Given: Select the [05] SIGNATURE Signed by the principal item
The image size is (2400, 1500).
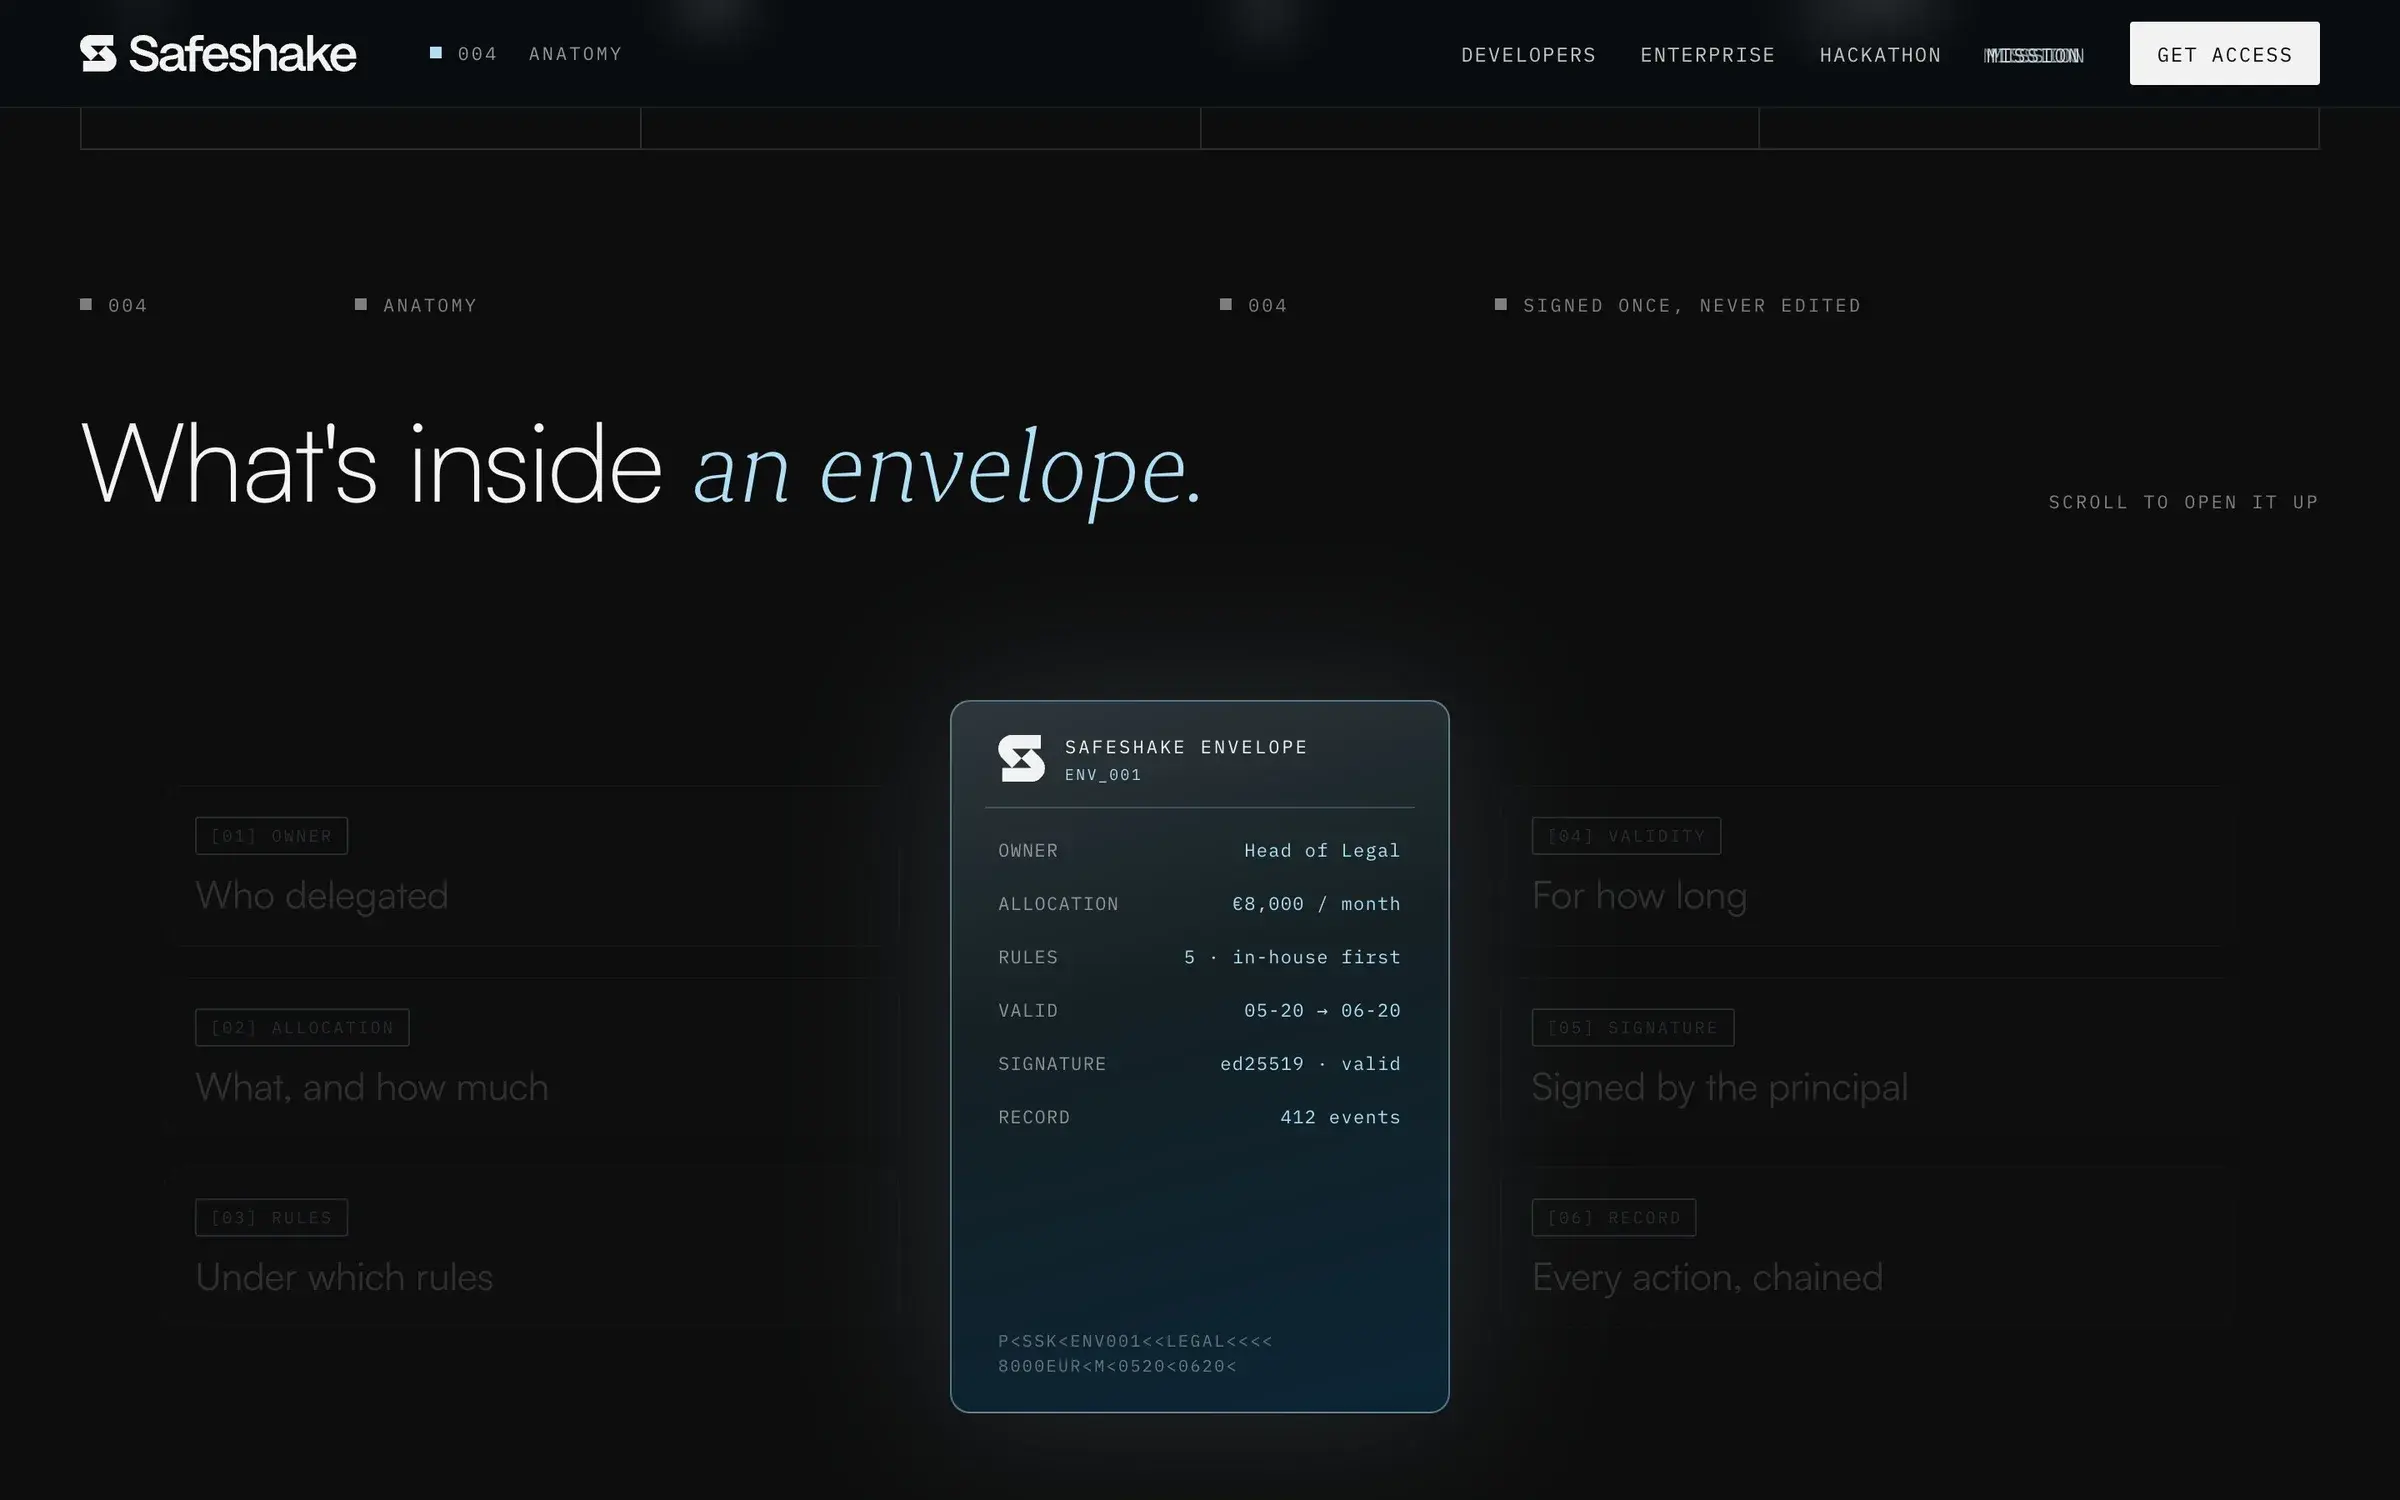Looking at the screenshot, I should point(1870,1058).
